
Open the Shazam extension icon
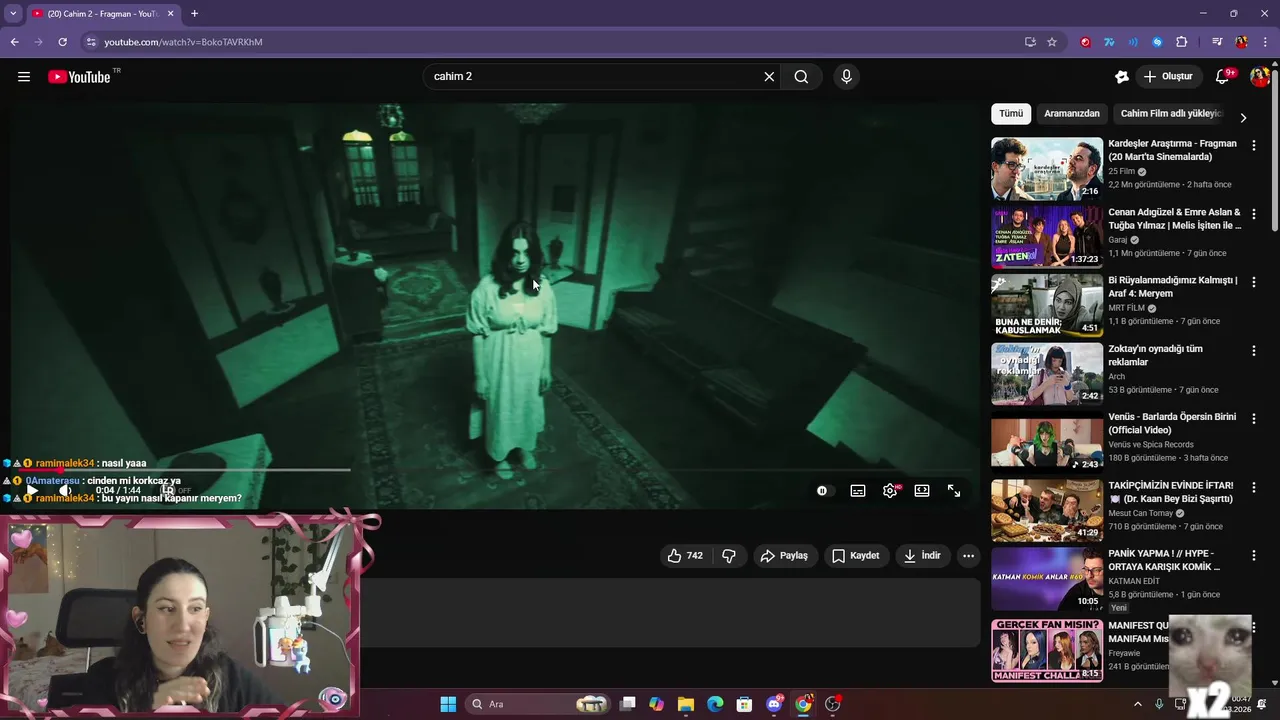(1157, 42)
